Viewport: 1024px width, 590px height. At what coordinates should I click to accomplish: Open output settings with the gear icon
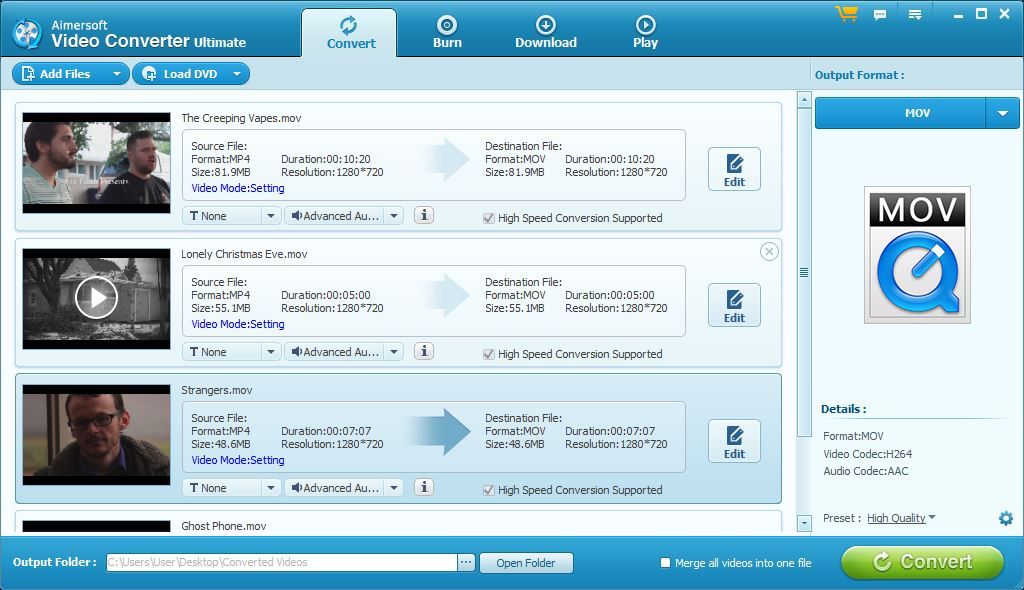[x=1008, y=518]
